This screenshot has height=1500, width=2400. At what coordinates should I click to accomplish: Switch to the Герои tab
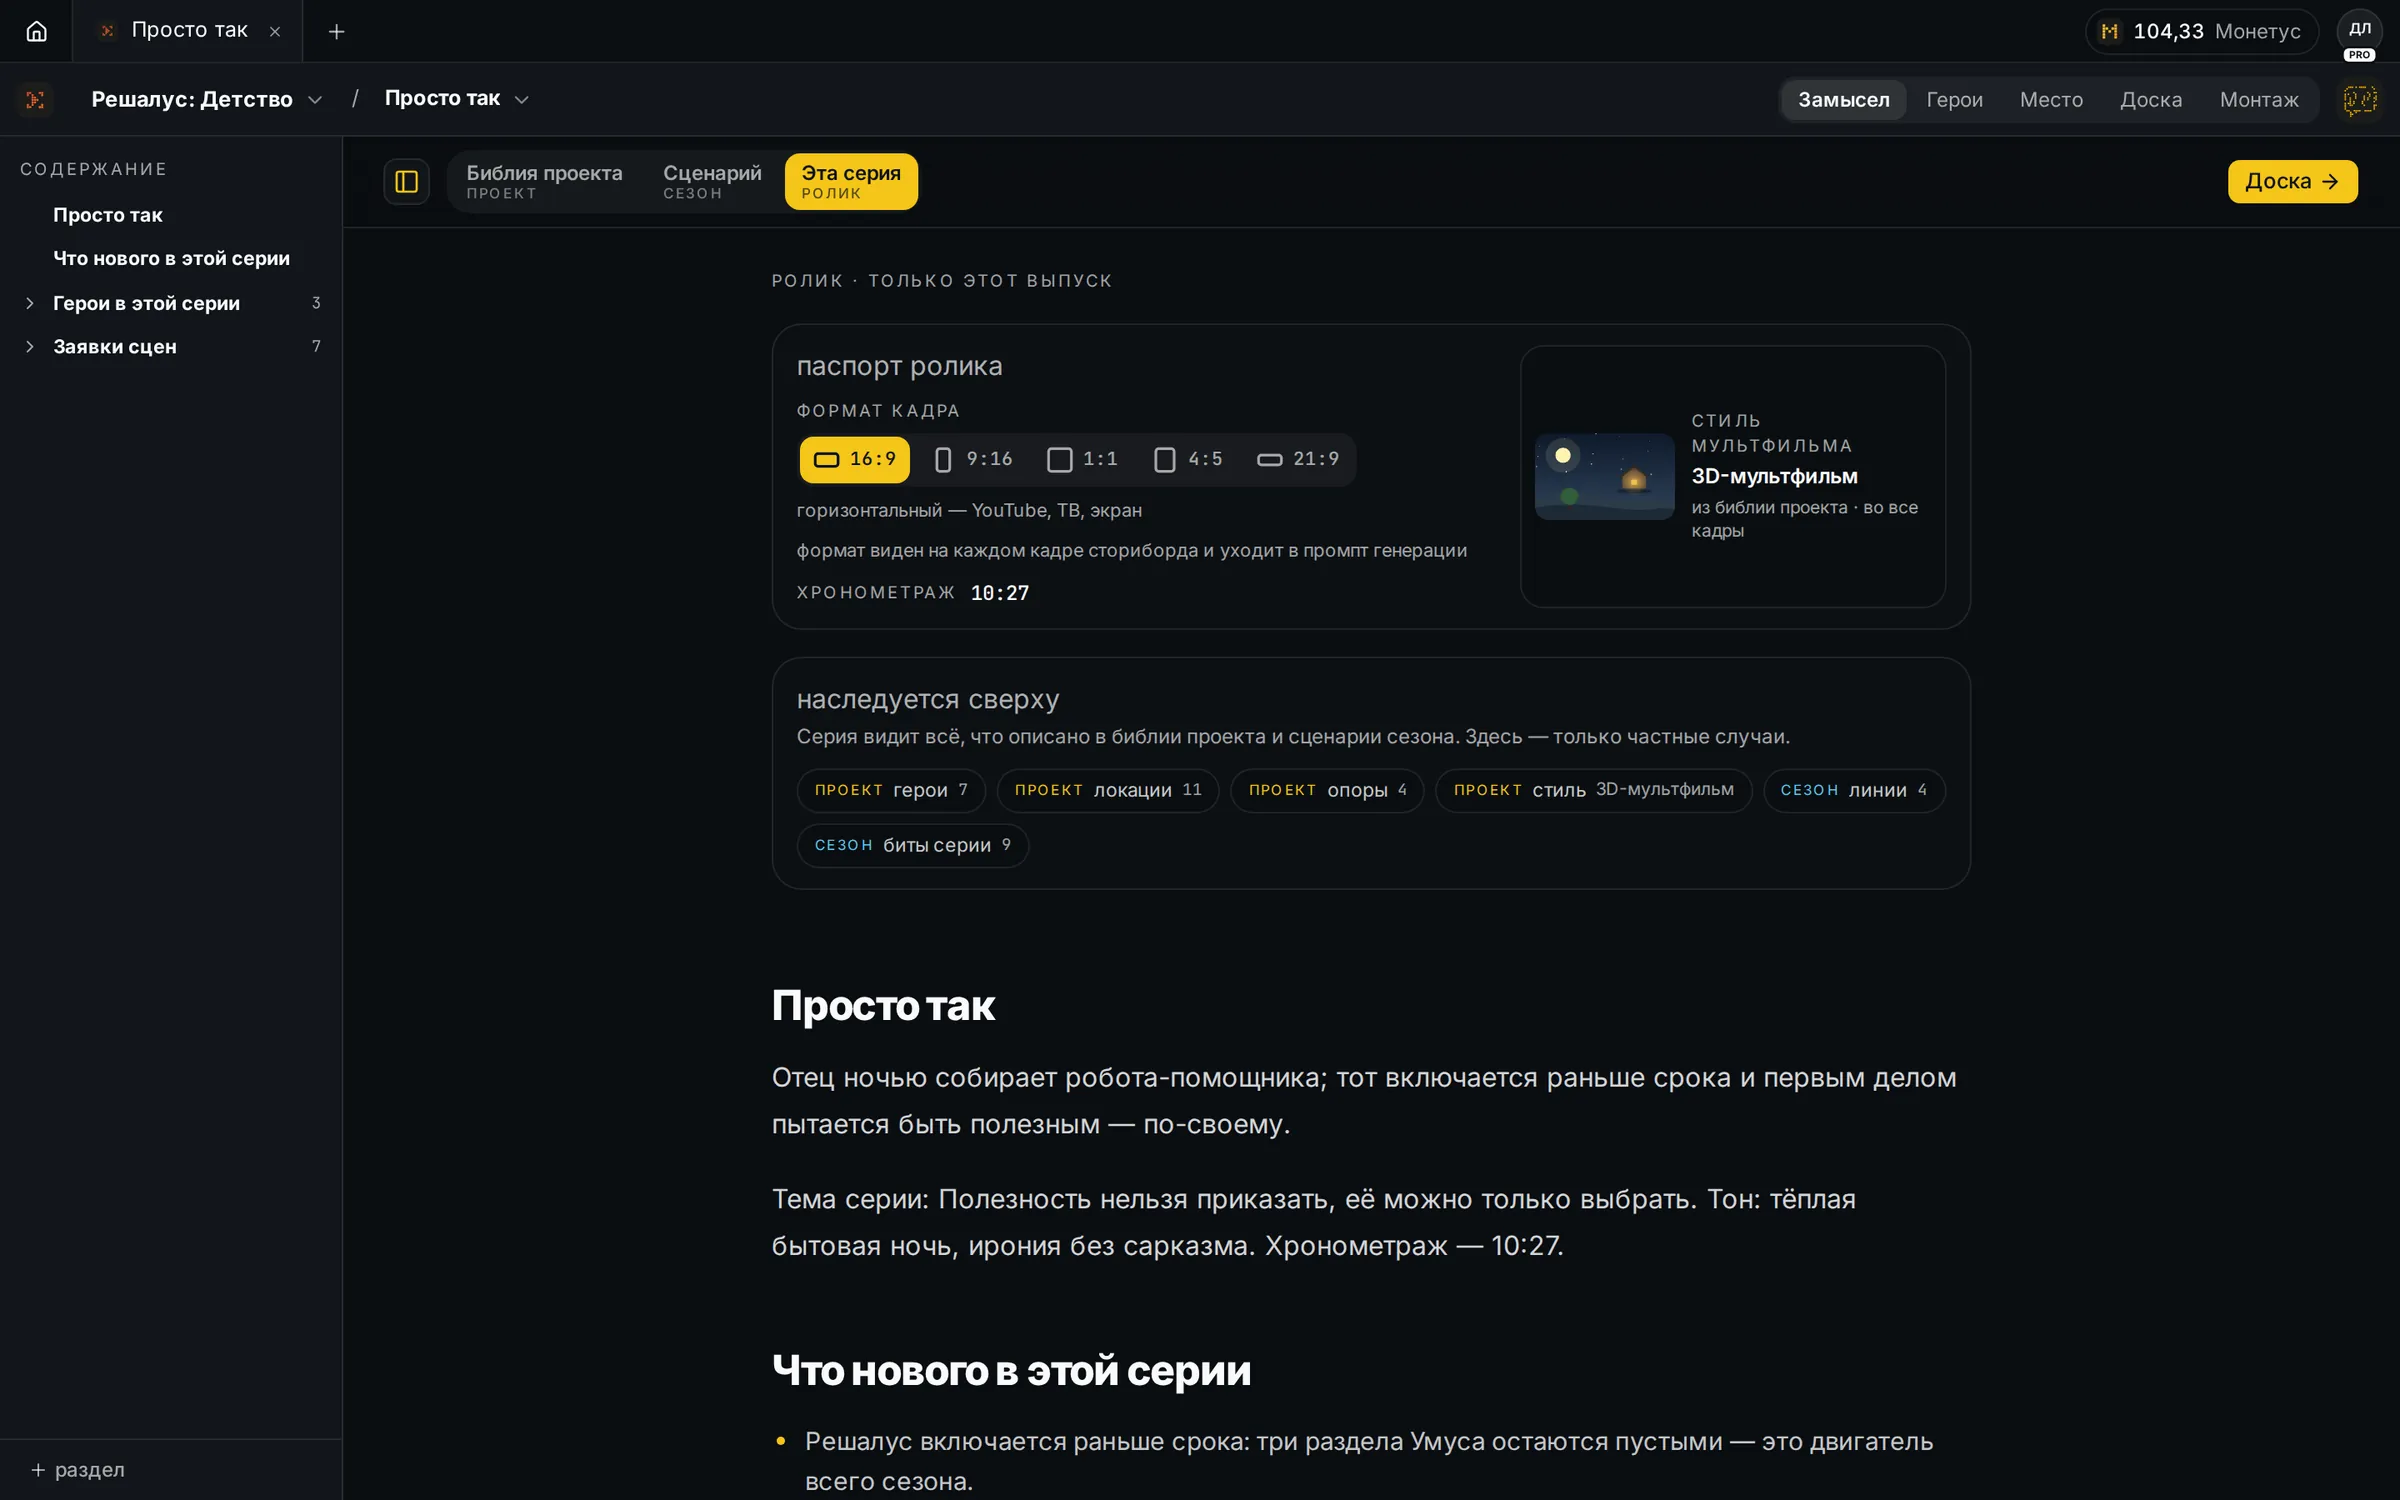click(x=1955, y=99)
